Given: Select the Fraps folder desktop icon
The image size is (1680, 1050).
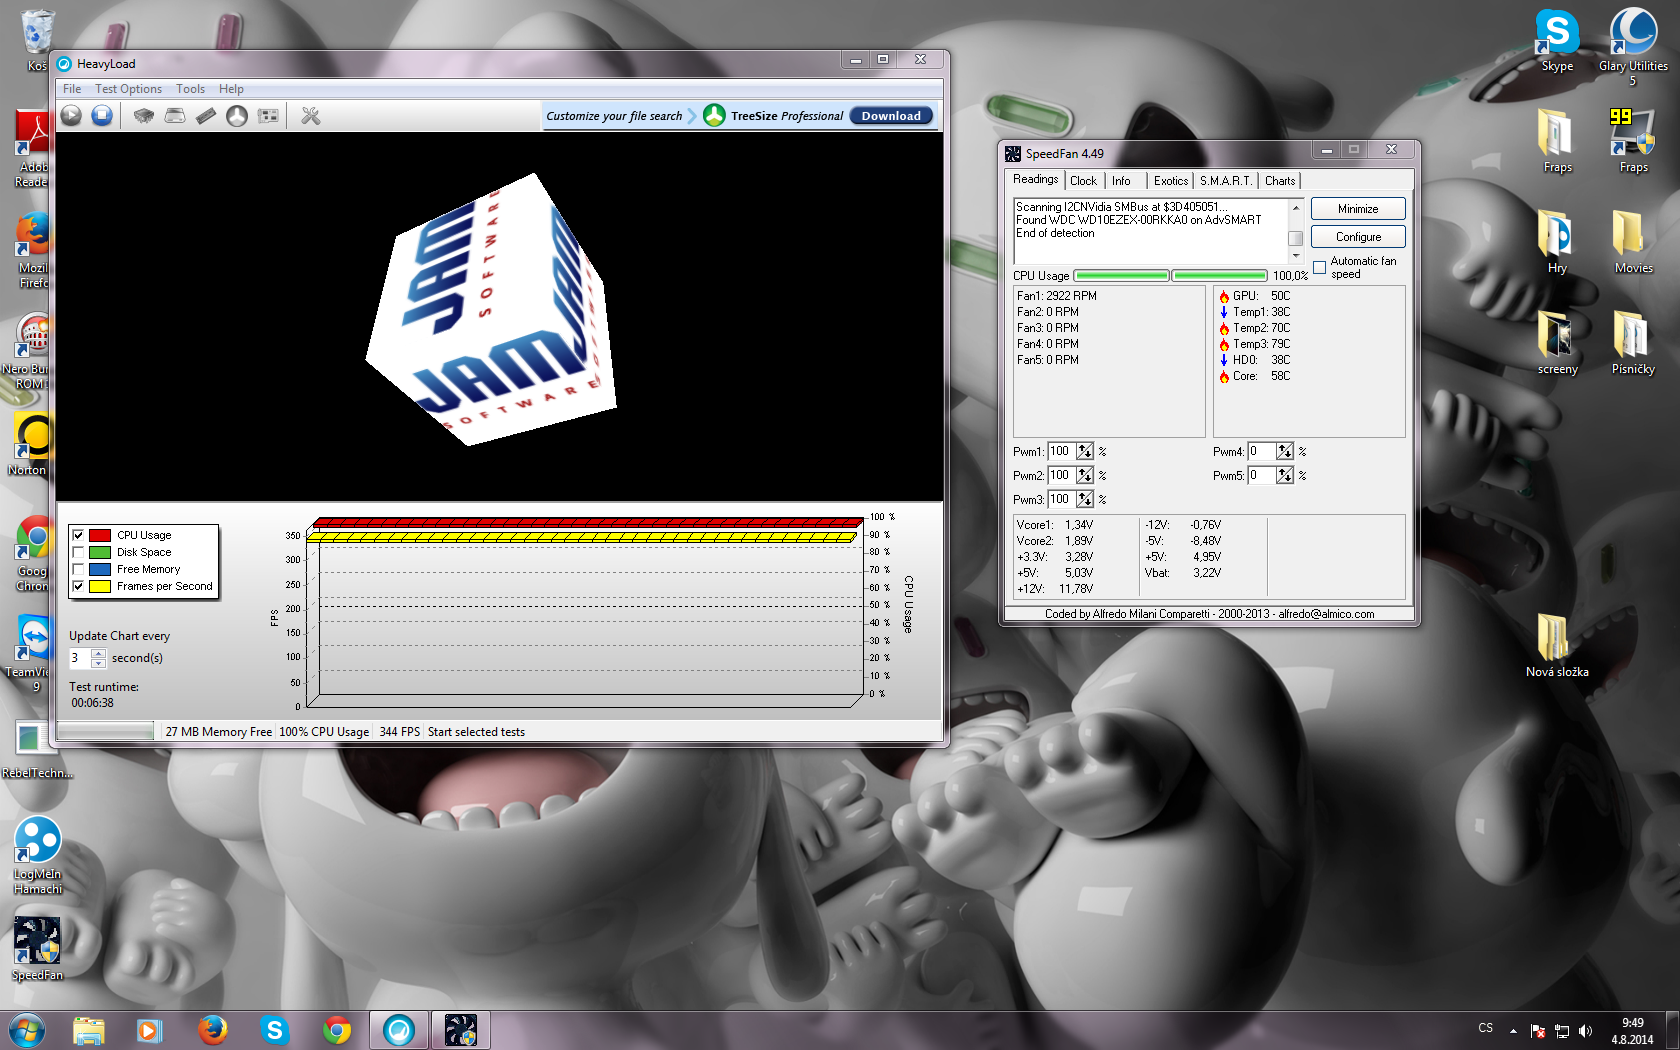Looking at the screenshot, I should click(x=1557, y=141).
